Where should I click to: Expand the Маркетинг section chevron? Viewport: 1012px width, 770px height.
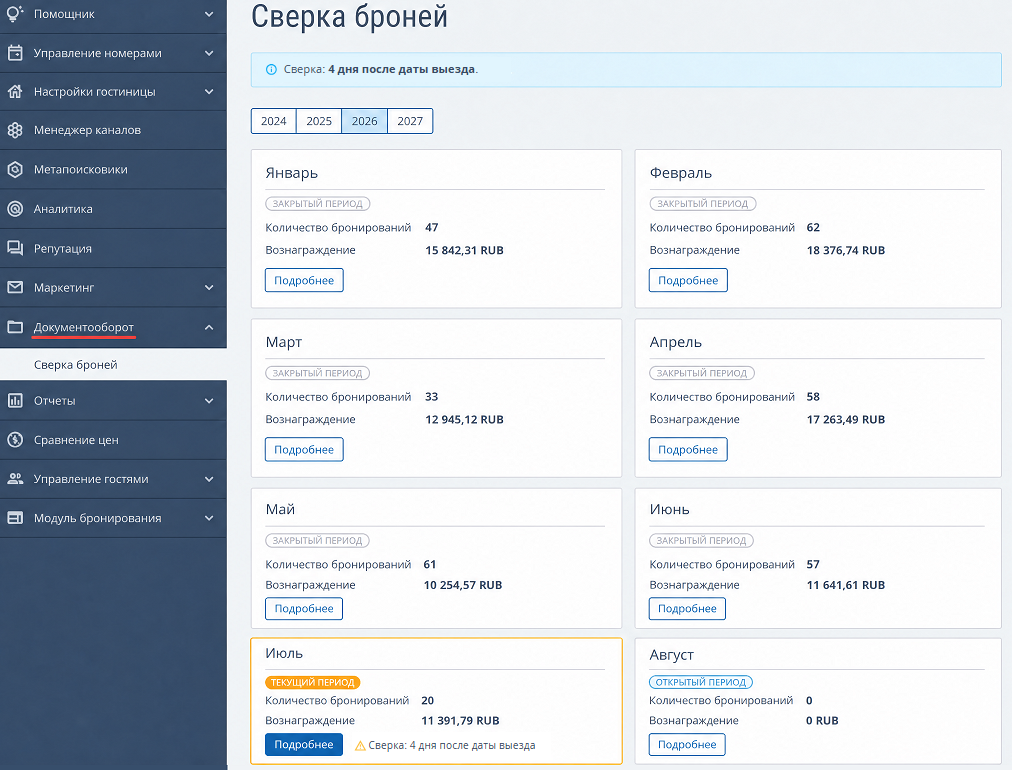pos(209,287)
